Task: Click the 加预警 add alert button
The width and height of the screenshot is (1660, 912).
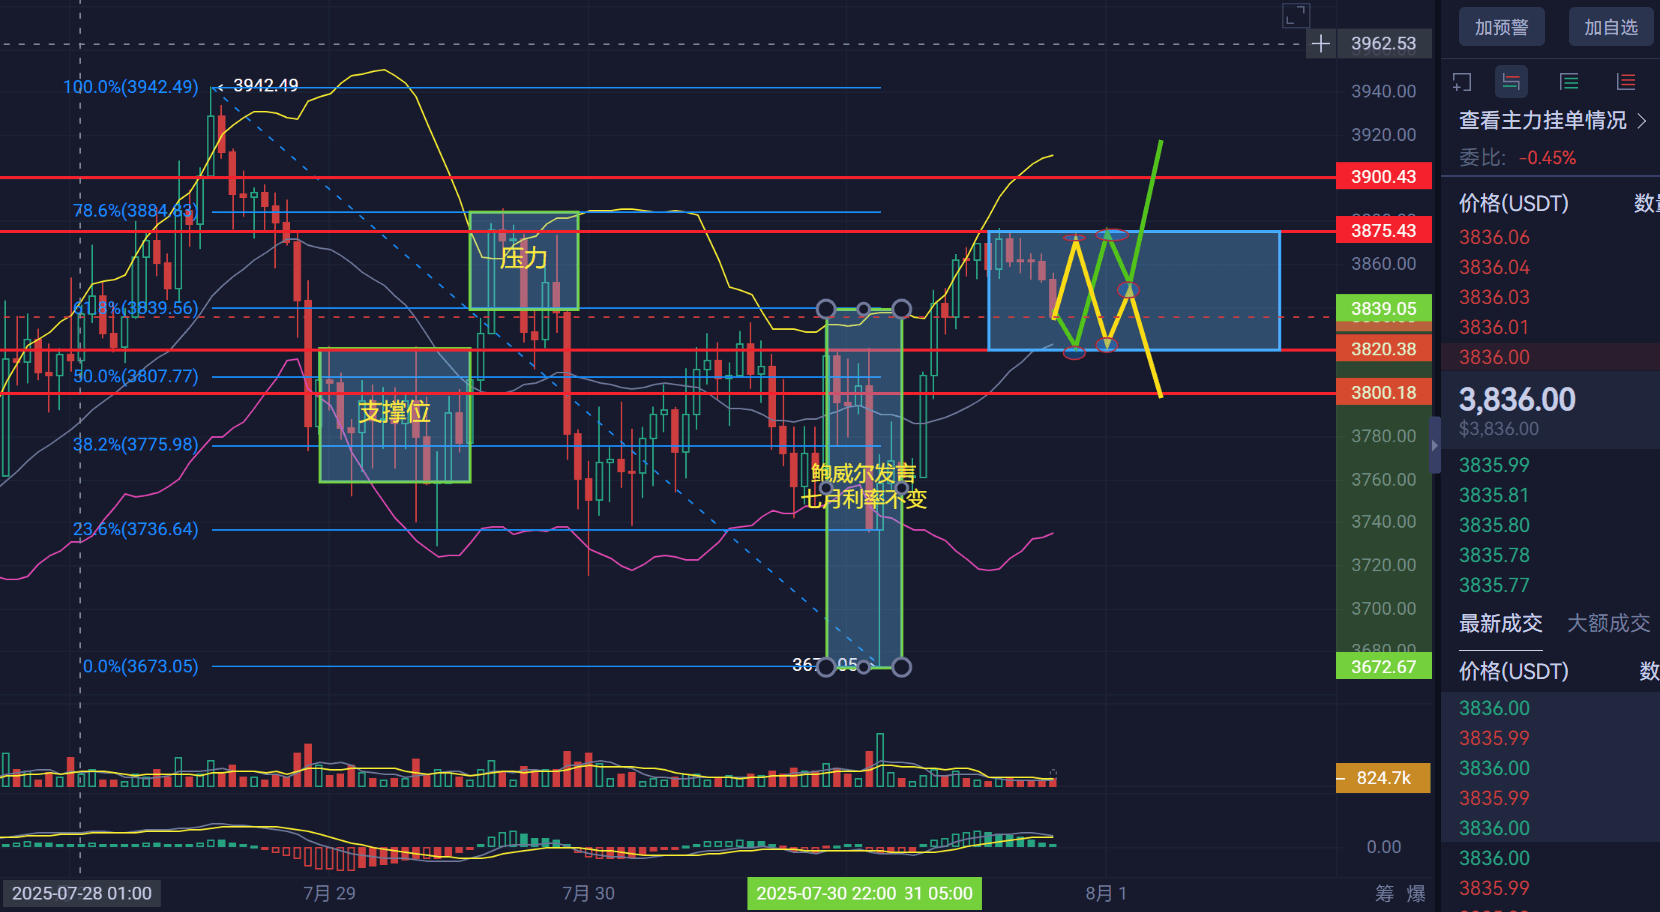Action: (1501, 27)
